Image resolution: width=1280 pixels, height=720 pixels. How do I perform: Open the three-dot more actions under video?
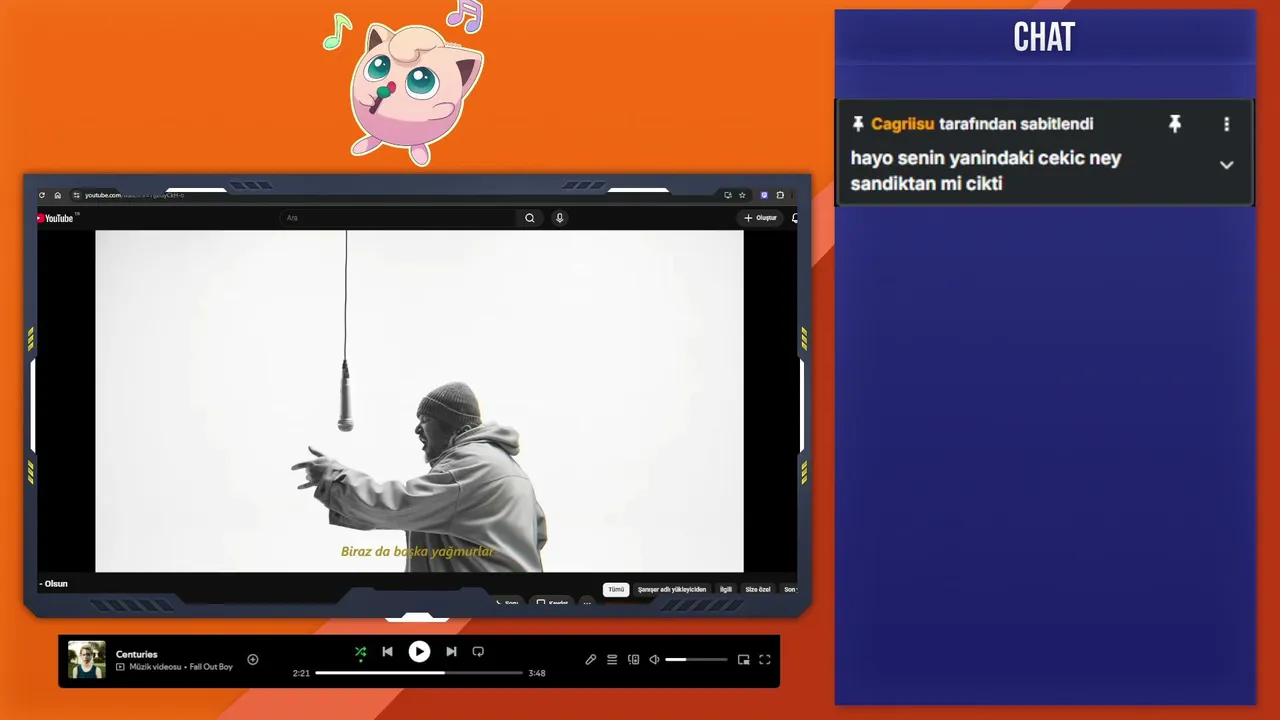[587, 603]
